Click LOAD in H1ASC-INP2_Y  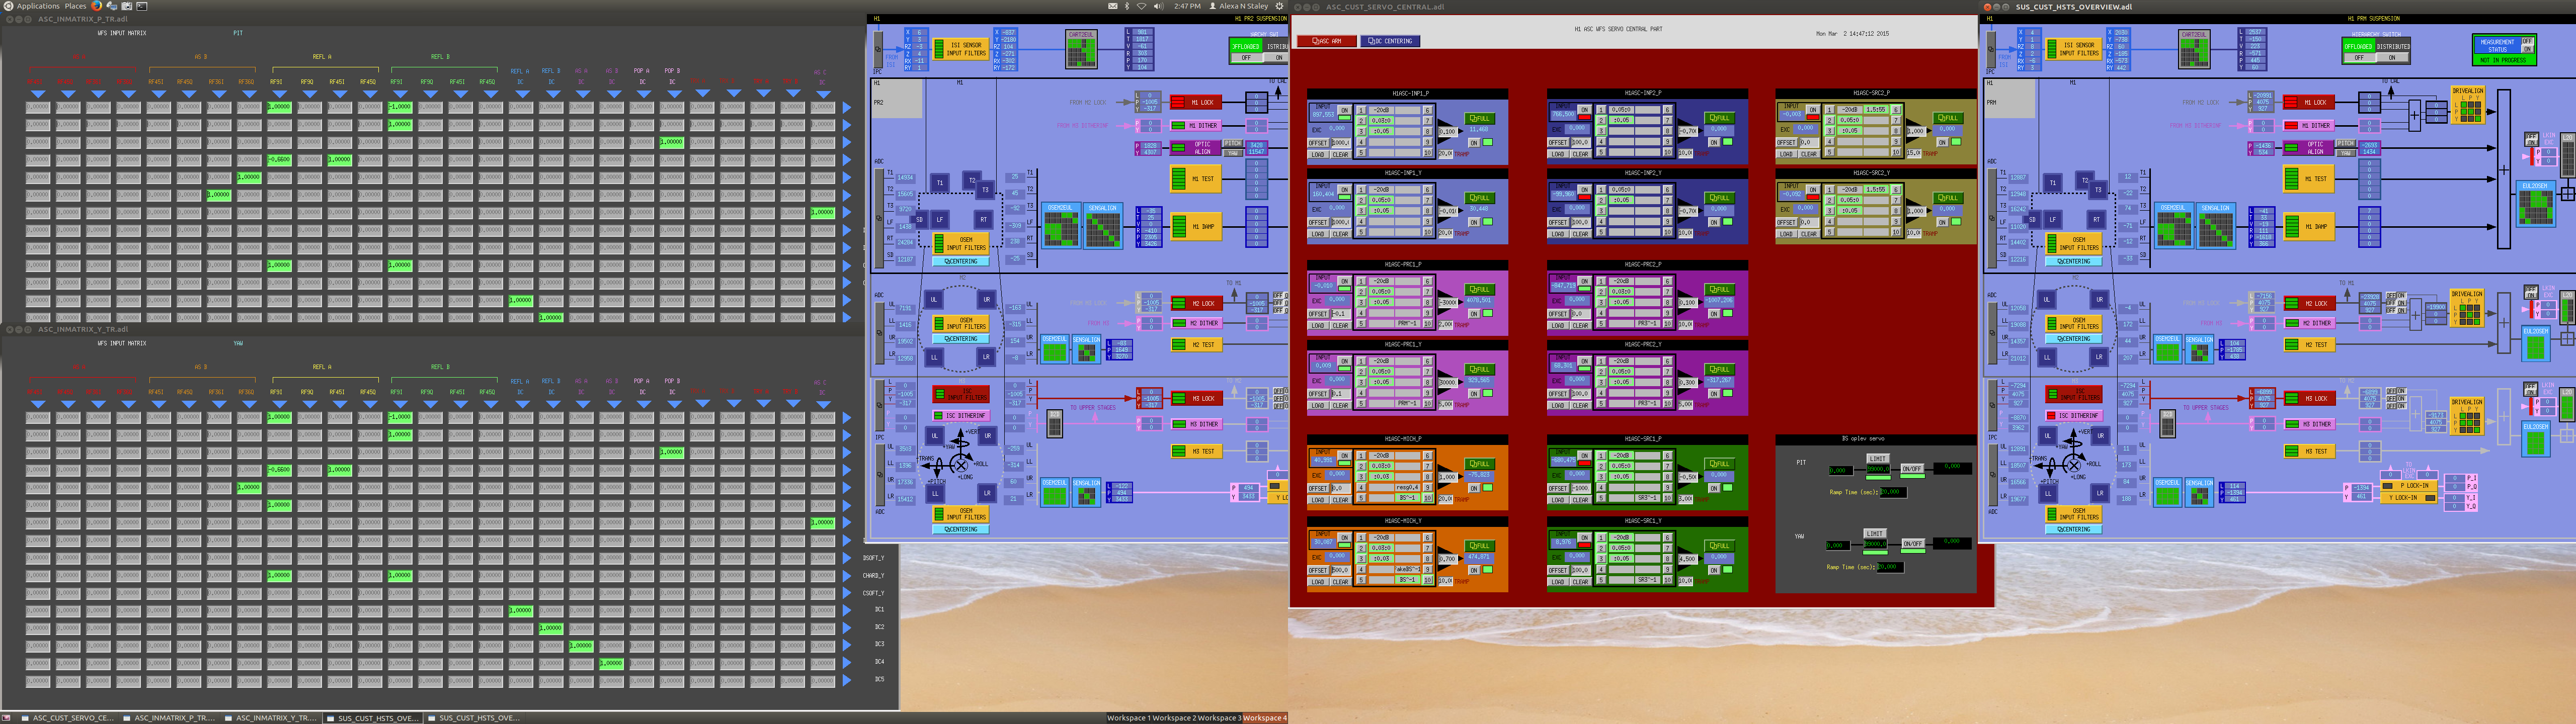(1558, 234)
